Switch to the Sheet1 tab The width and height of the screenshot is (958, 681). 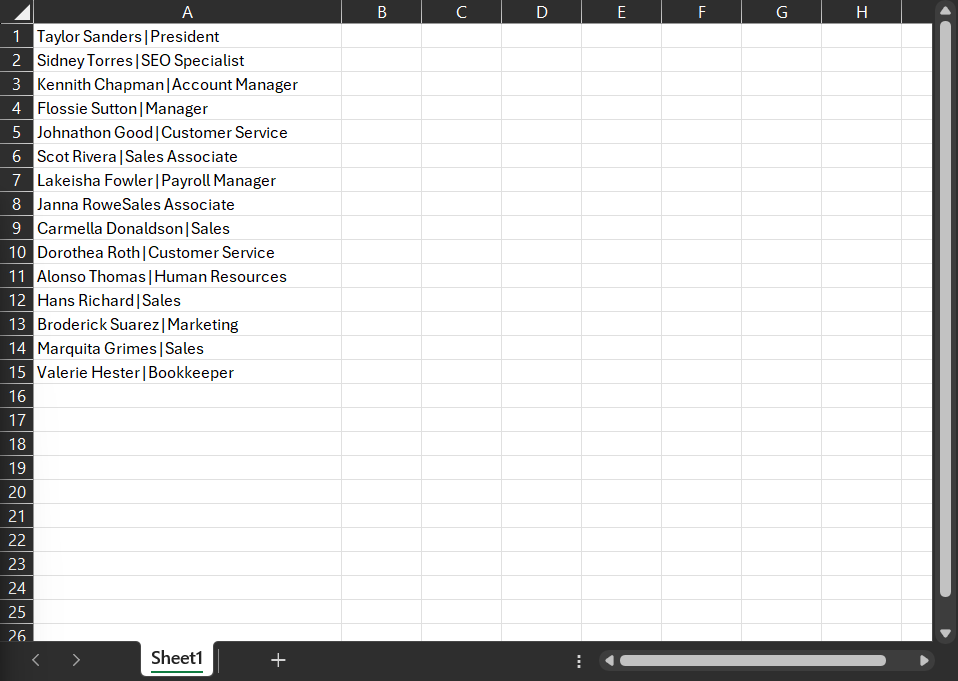[177, 658]
